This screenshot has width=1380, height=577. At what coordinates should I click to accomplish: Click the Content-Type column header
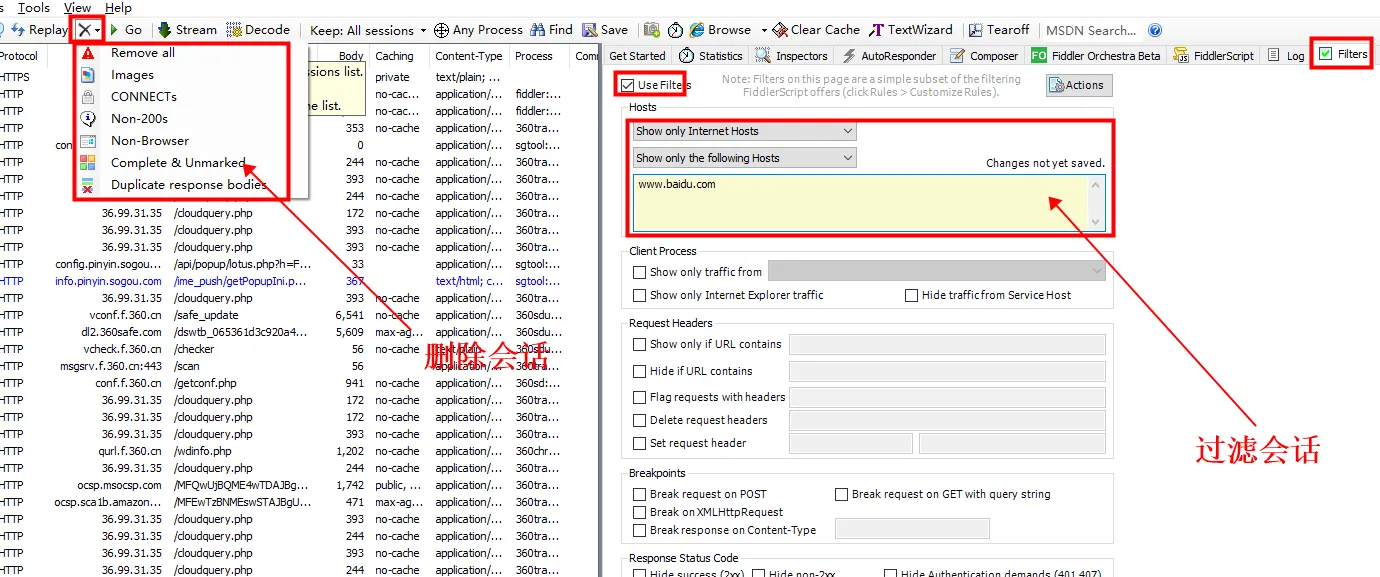pos(469,56)
